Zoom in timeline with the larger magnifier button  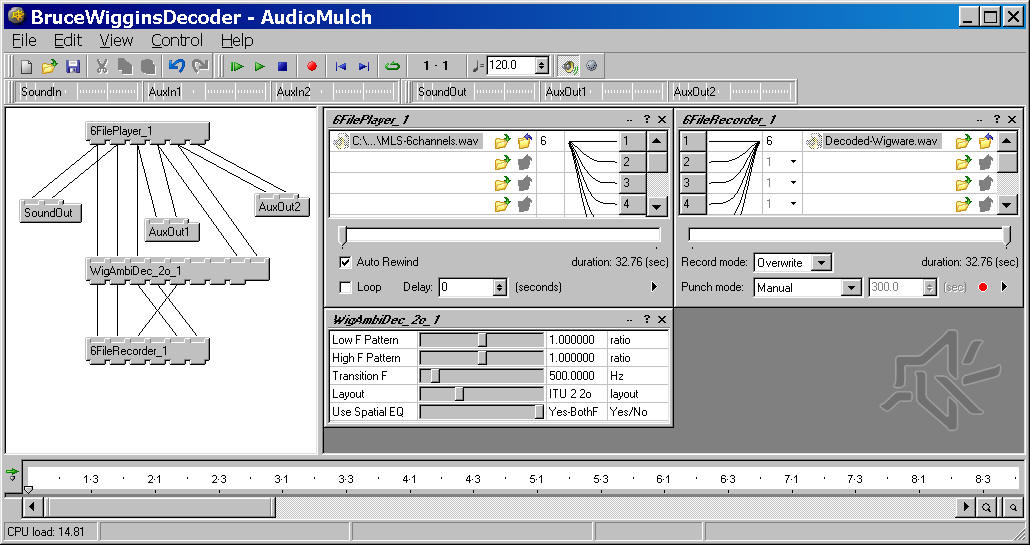[x=987, y=507]
